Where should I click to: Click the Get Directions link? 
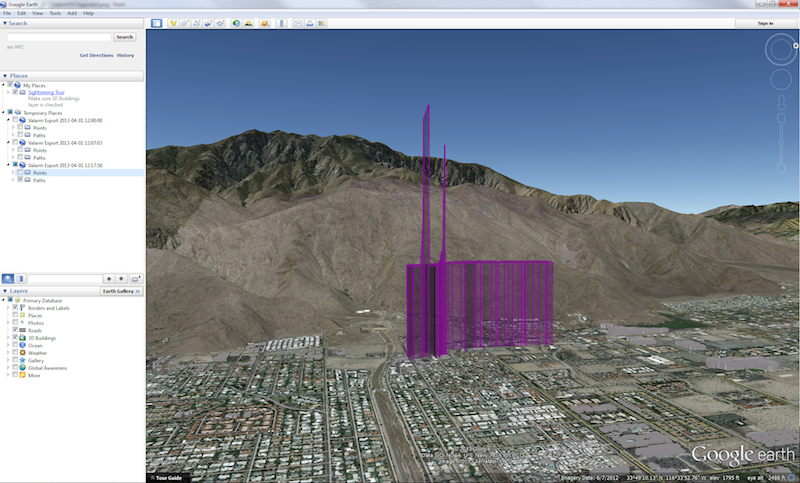[96, 55]
